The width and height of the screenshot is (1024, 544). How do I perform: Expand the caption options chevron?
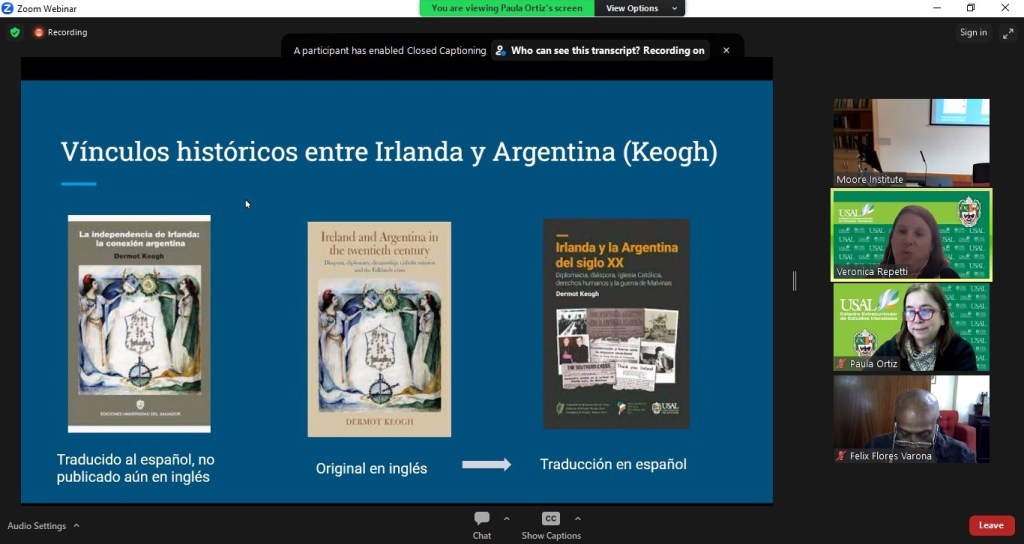[577, 519]
